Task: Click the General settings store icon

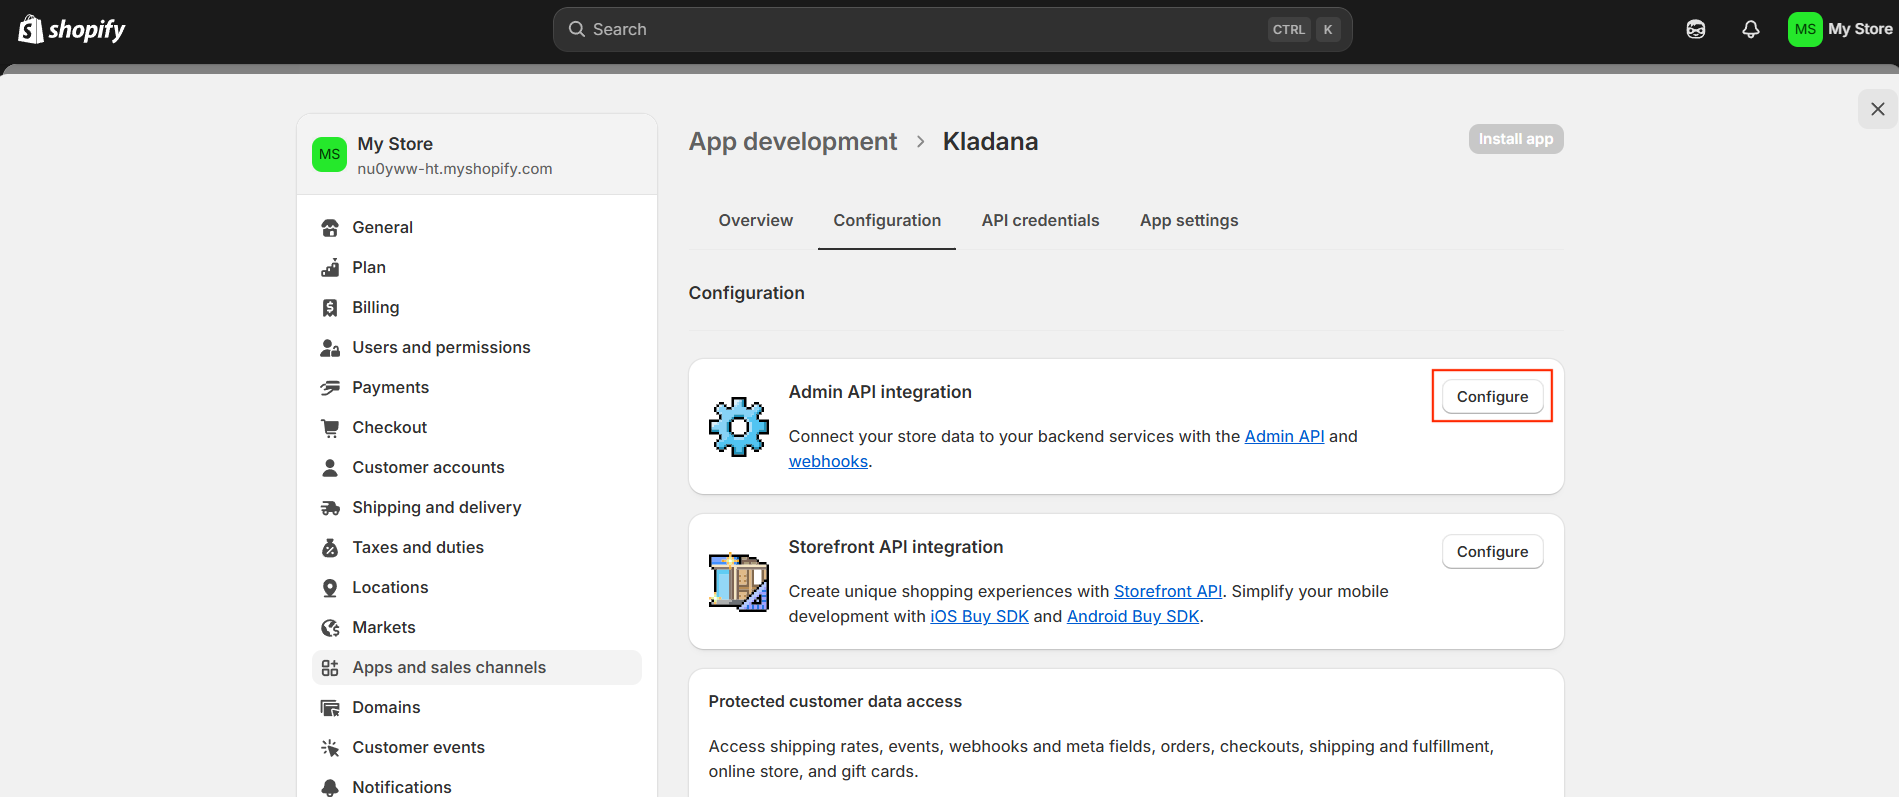Action: [330, 228]
